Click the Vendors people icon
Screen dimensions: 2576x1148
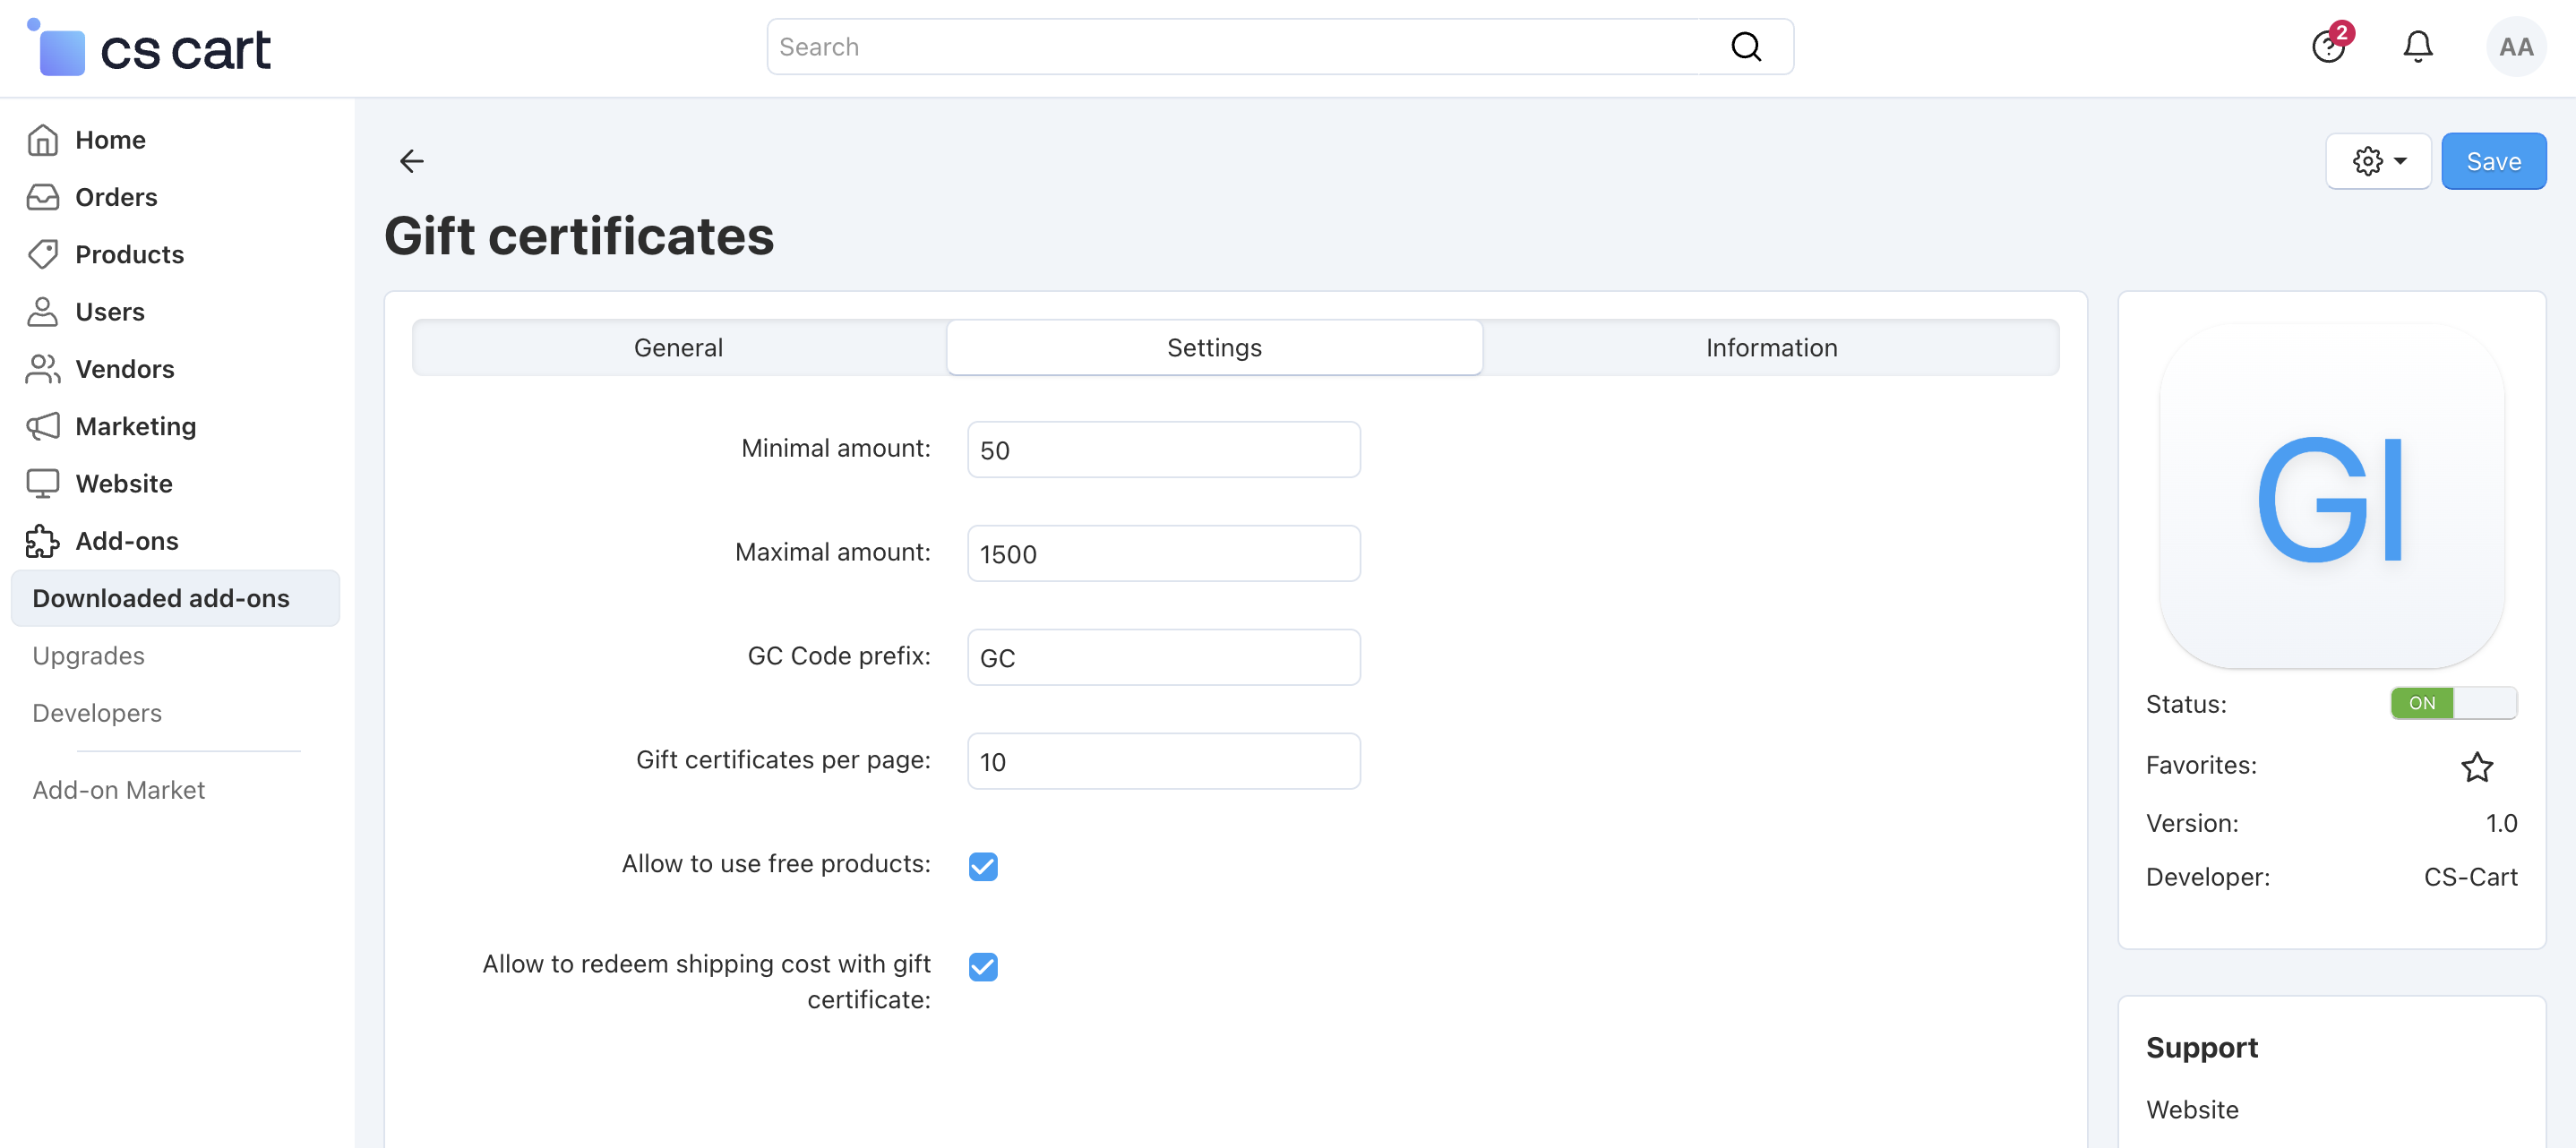(x=42, y=369)
